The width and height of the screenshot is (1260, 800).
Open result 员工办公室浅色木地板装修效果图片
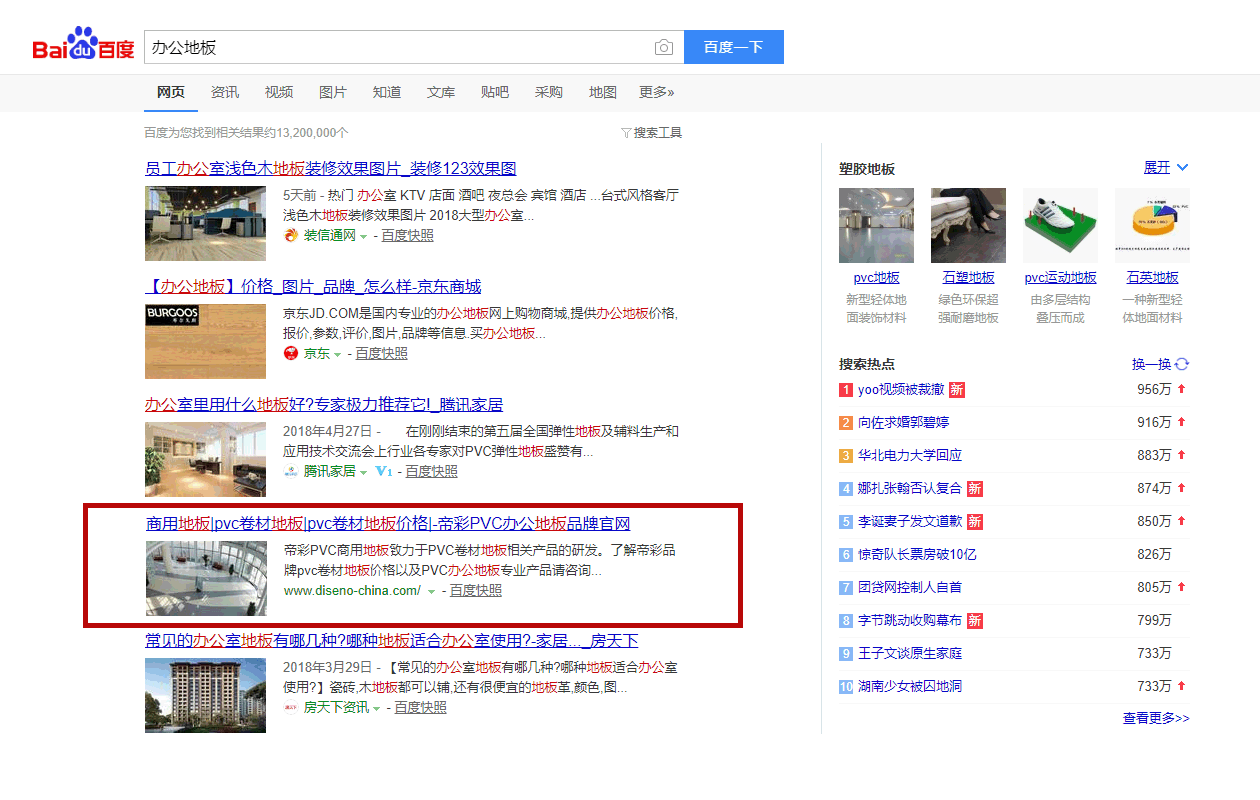tap(331, 168)
